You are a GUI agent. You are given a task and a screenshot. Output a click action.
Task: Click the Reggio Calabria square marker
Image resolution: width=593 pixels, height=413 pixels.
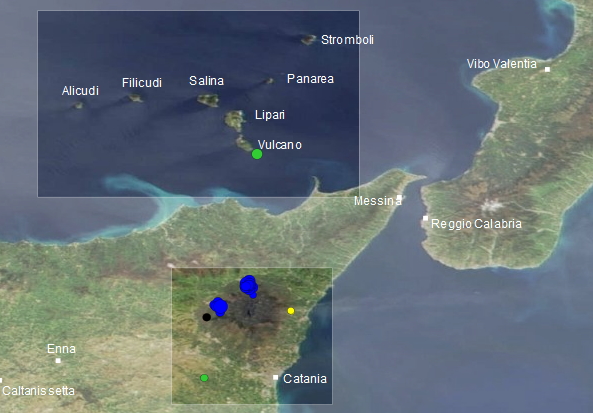[425, 218]
